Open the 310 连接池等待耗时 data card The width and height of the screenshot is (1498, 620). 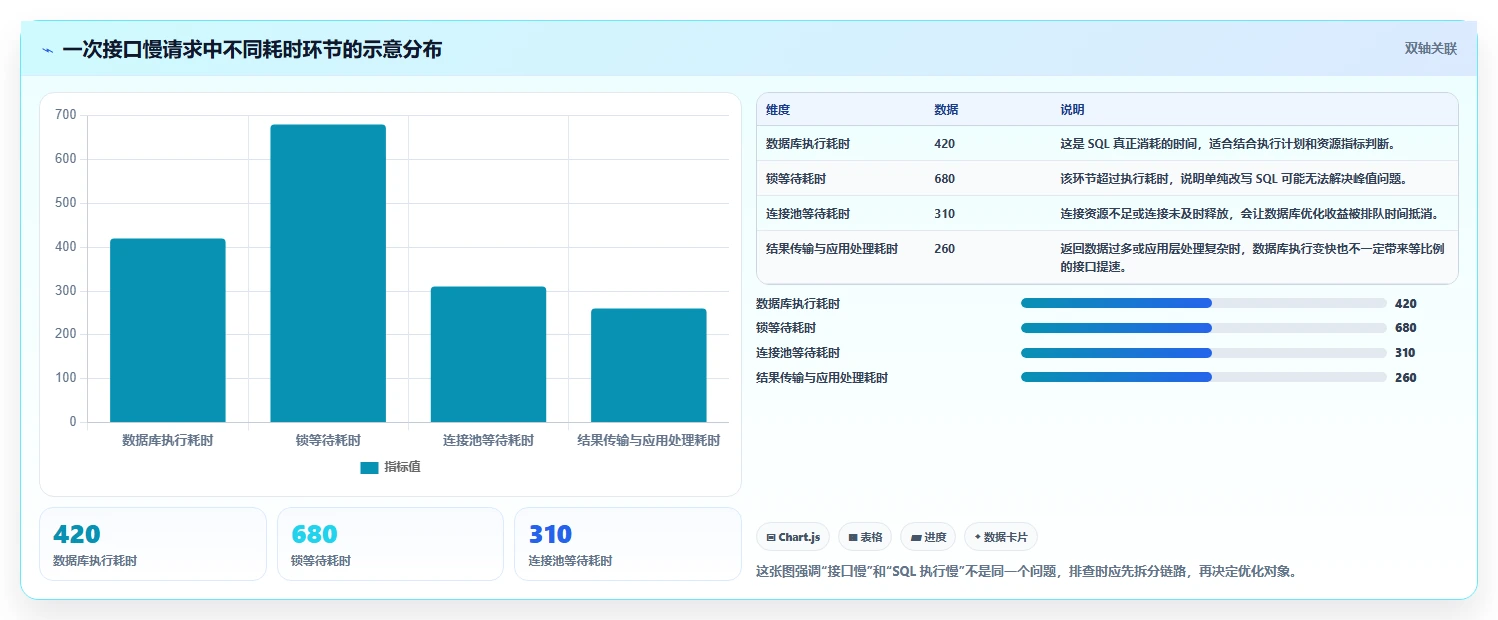click(628, 544)
